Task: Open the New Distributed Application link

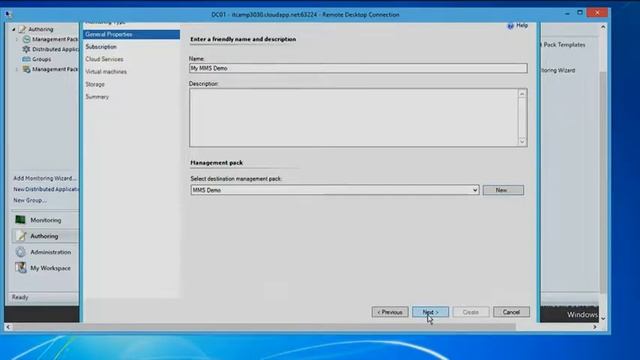Action: click(46, 189)
